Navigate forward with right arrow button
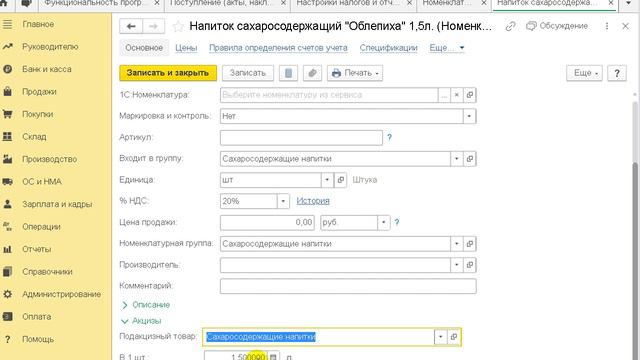 (x=153, y=27)
